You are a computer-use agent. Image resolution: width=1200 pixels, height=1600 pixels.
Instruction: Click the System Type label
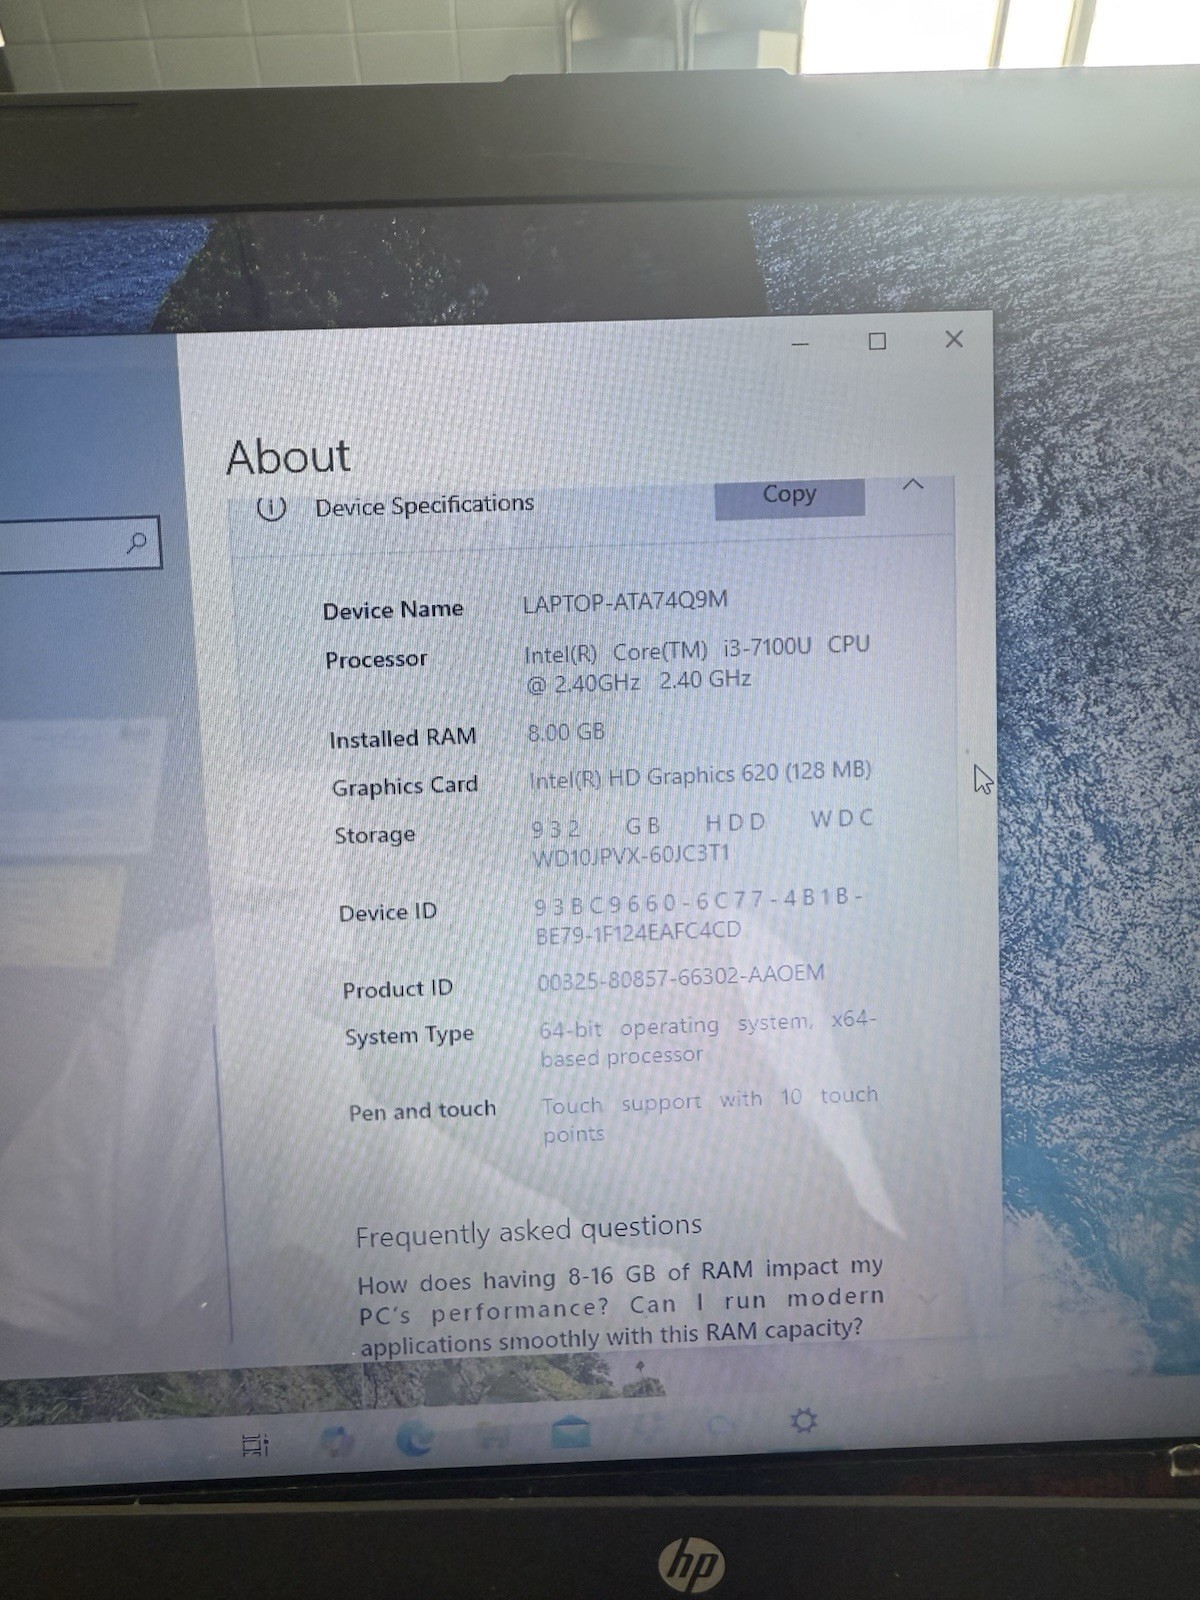409,1035
